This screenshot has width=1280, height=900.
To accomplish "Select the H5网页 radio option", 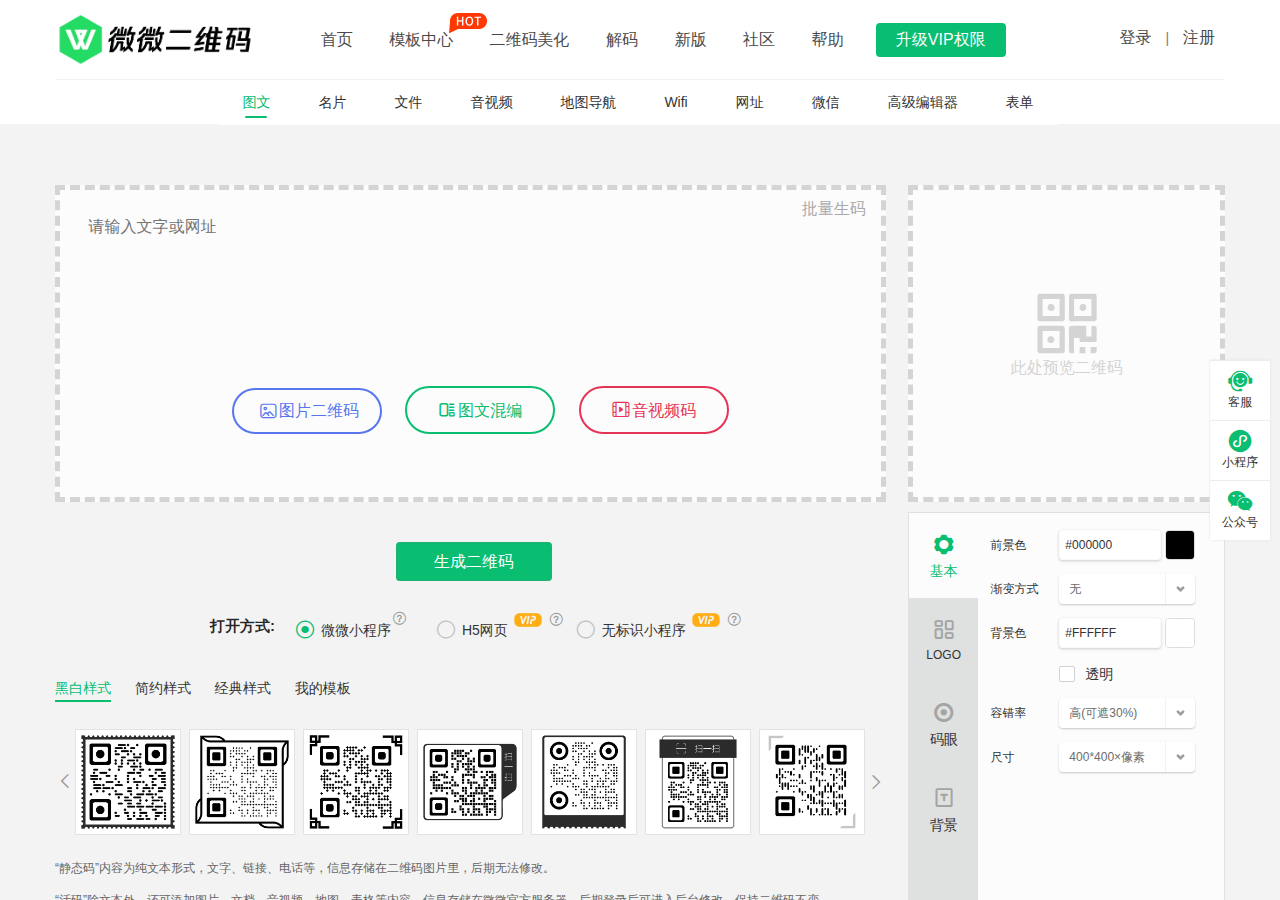I will 446,630.
